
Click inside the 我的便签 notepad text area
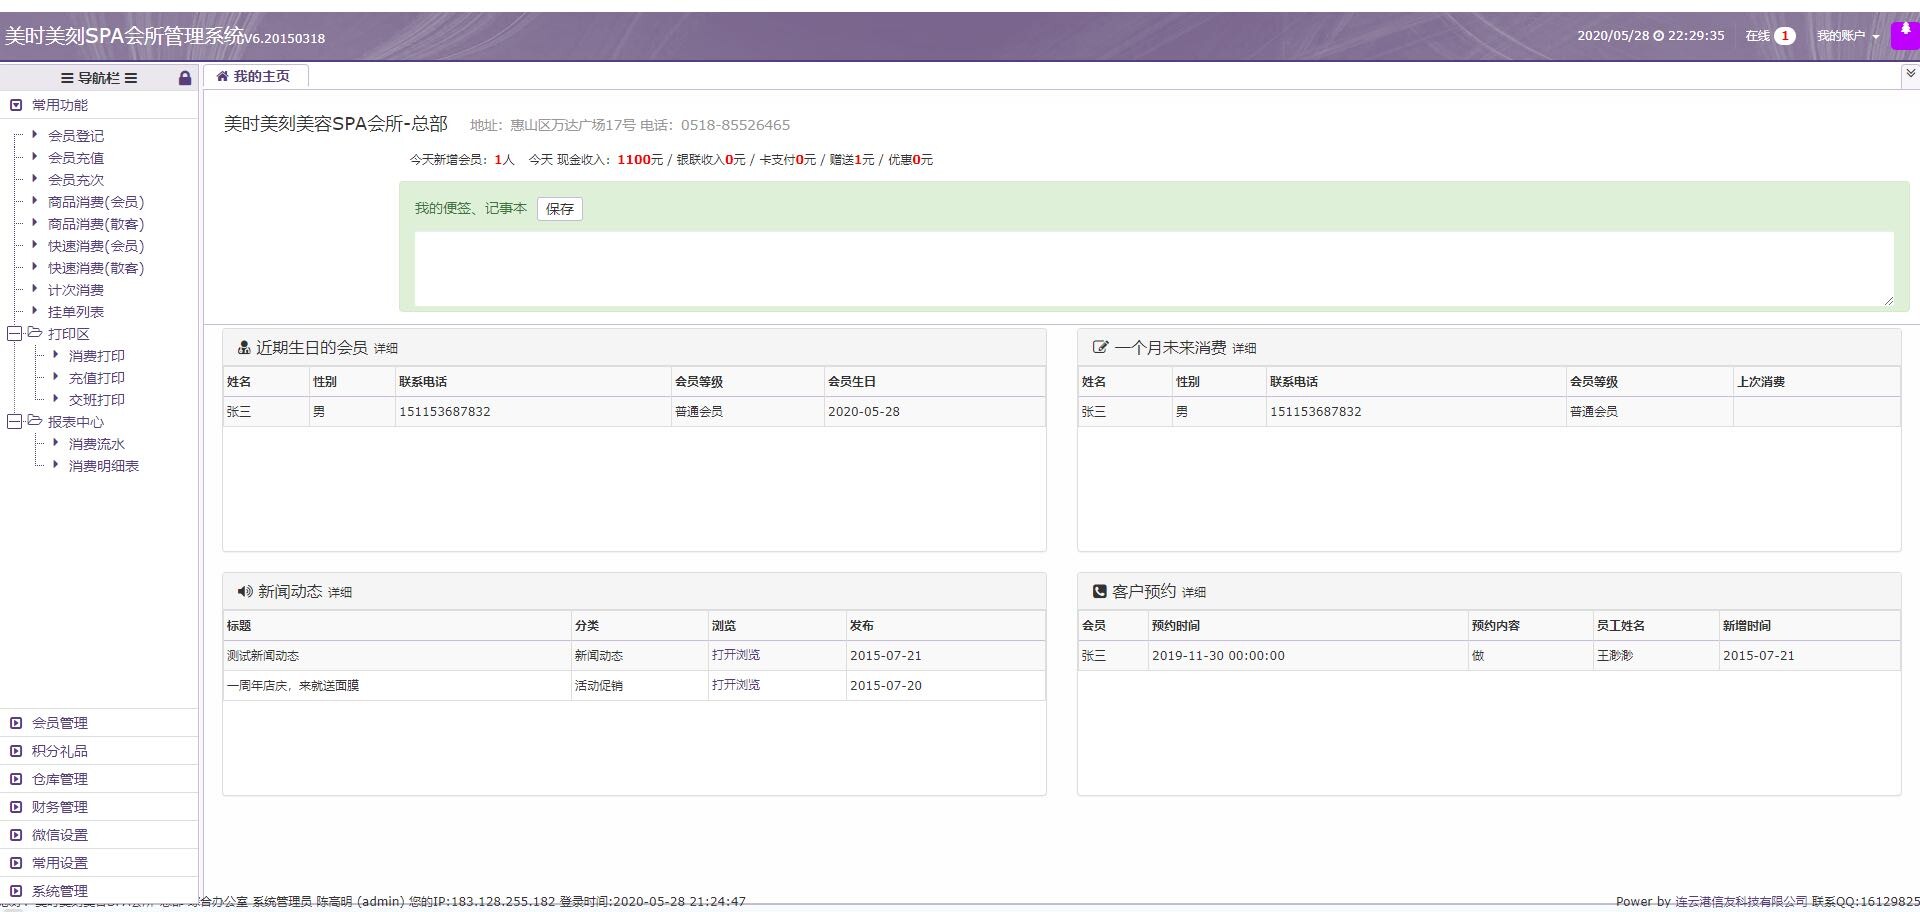(x=1154, y=269)
